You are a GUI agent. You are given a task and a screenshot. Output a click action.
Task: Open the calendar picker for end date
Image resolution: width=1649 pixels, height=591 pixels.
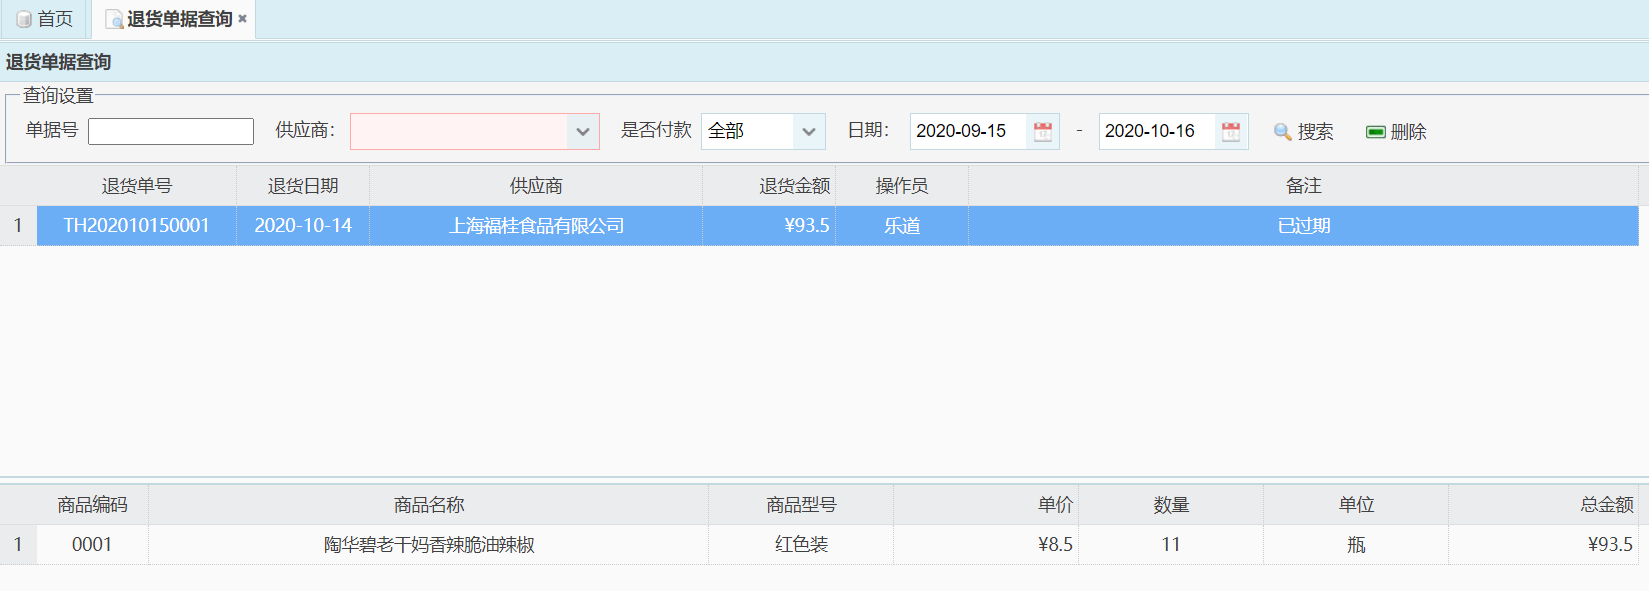point(1231,131)
